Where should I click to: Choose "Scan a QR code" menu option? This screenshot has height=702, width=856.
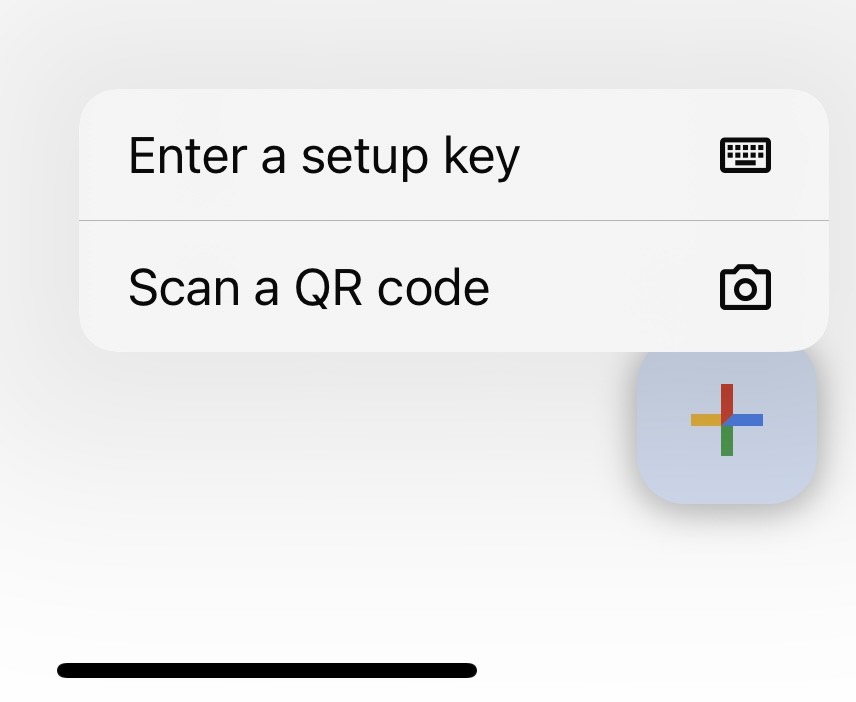click(x=454, y=287)
